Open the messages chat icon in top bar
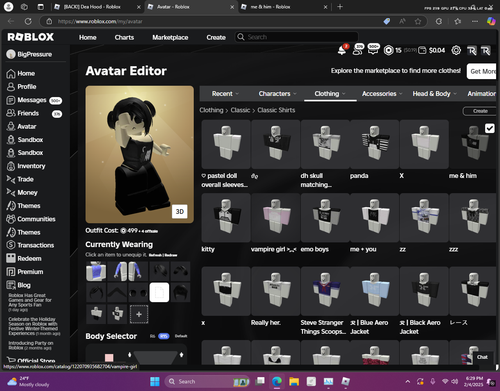This screenshot has width=500, height=391. point(373,50)
